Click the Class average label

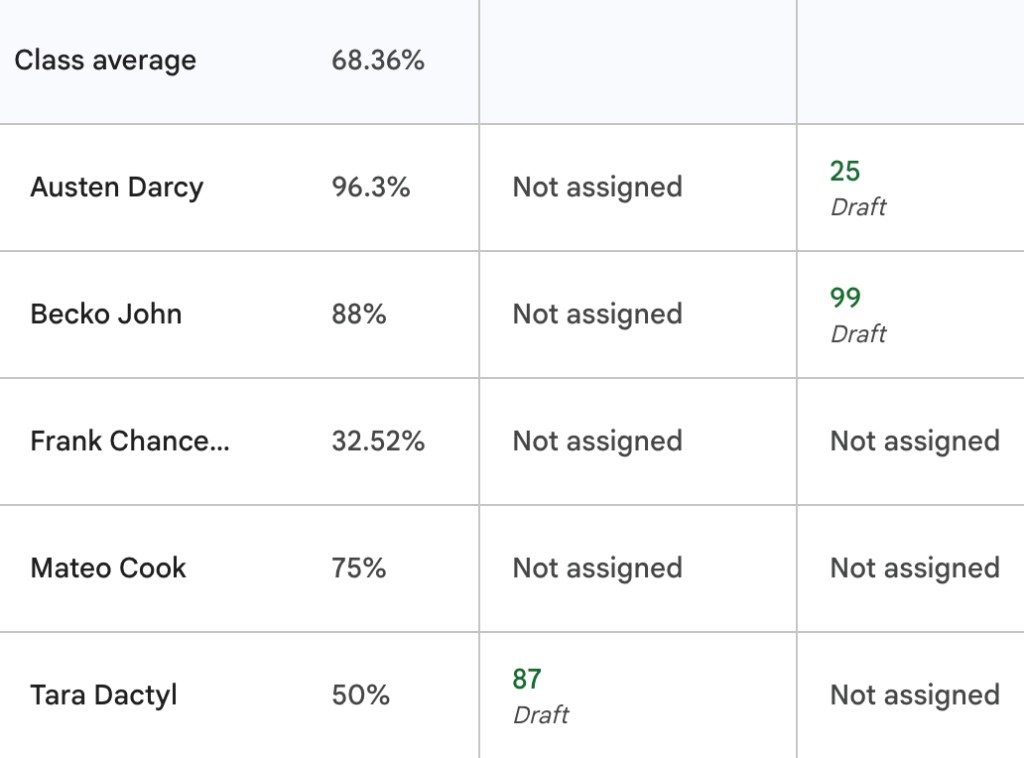coord(105,60)
